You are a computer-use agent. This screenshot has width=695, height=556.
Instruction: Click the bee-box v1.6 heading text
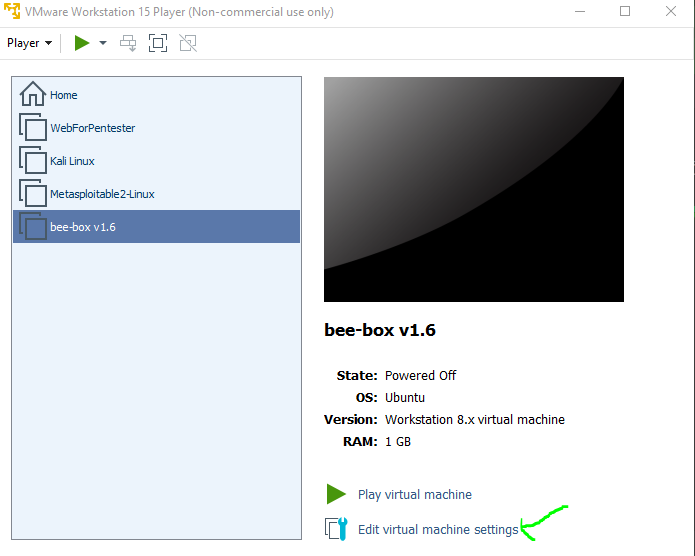tap(380, 330)
